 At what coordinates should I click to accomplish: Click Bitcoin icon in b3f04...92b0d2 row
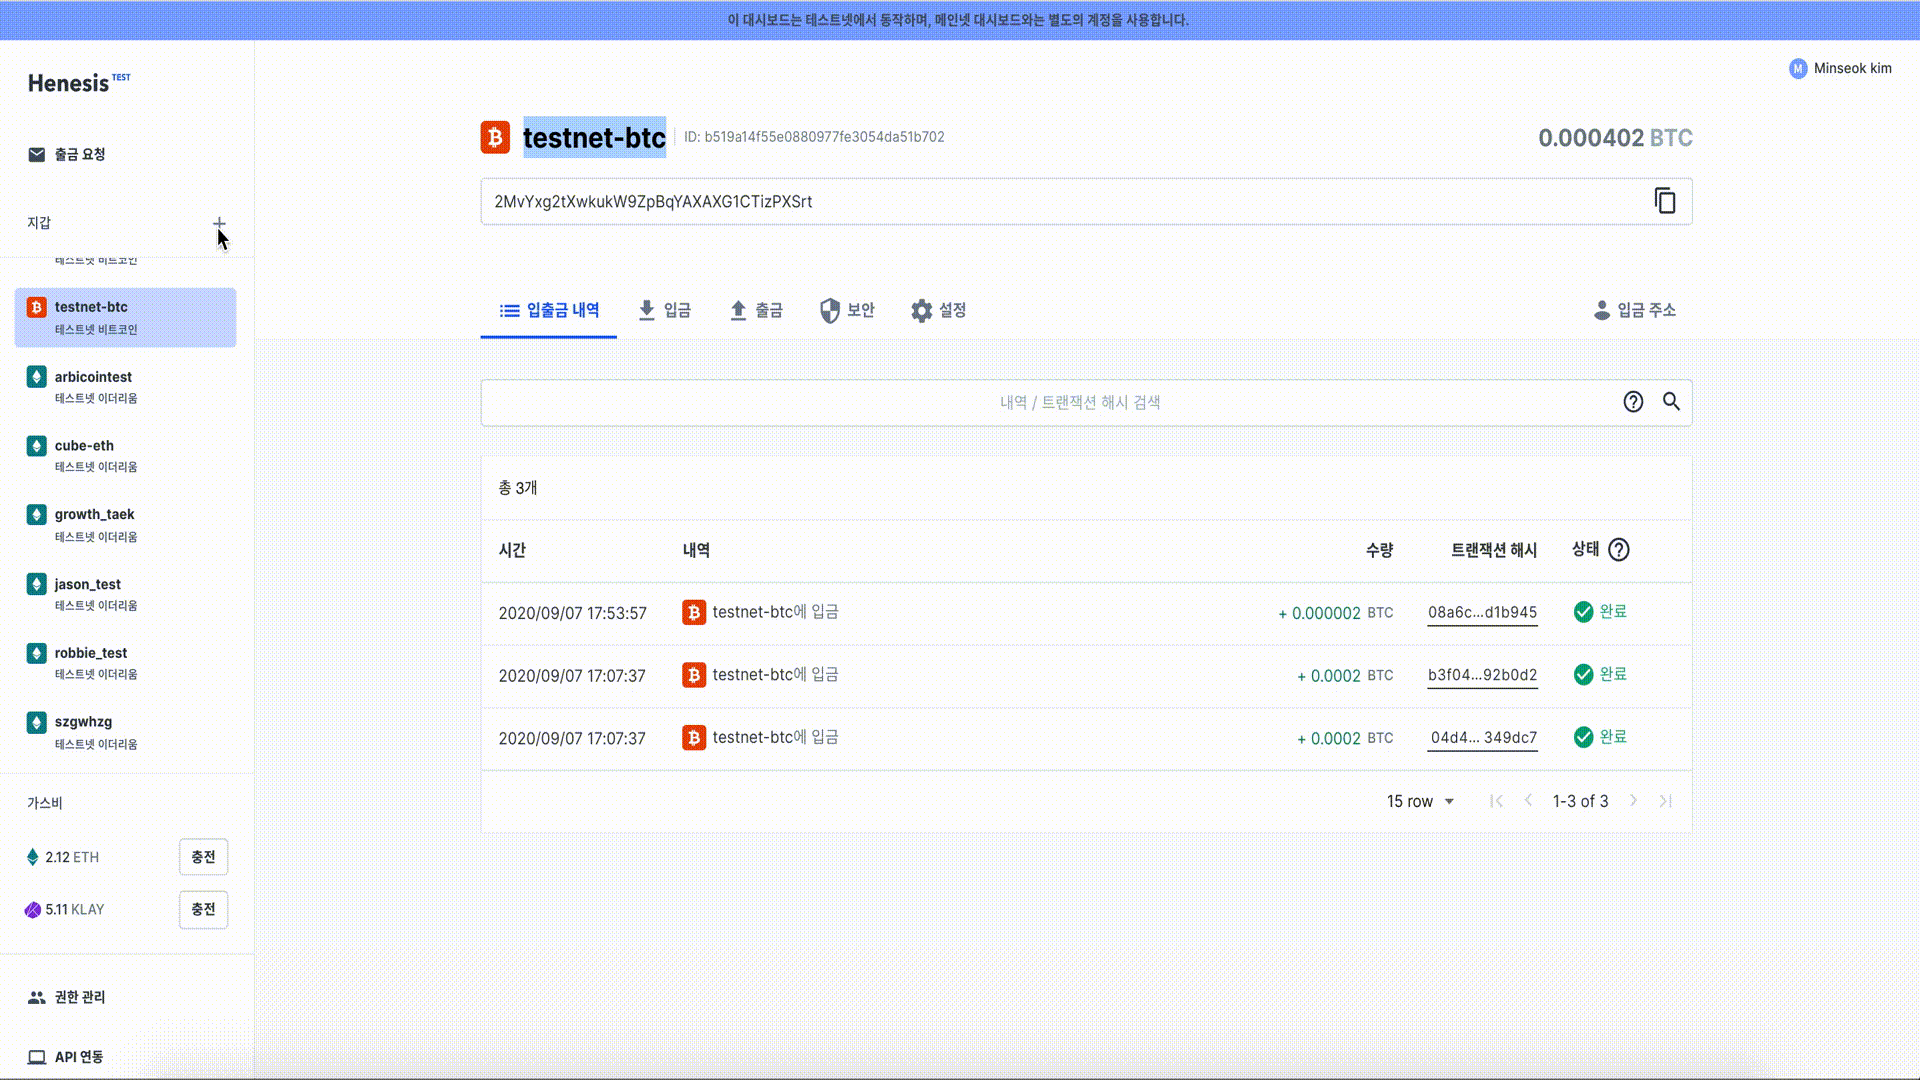tap(694, 675)
